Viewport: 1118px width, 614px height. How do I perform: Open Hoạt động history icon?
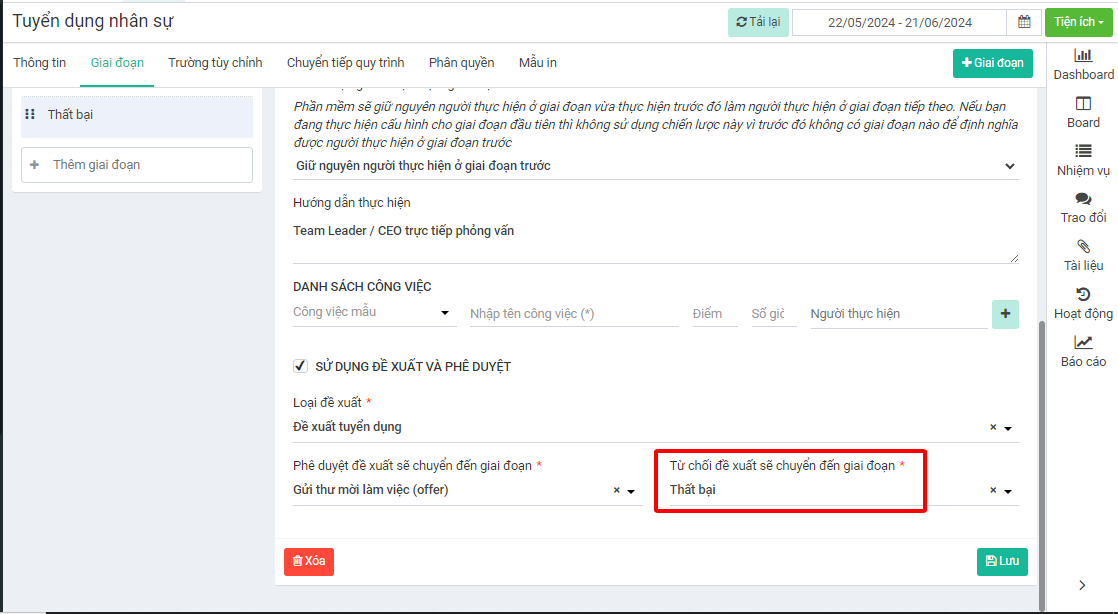pyautogui.click(x=1083, y=295)
